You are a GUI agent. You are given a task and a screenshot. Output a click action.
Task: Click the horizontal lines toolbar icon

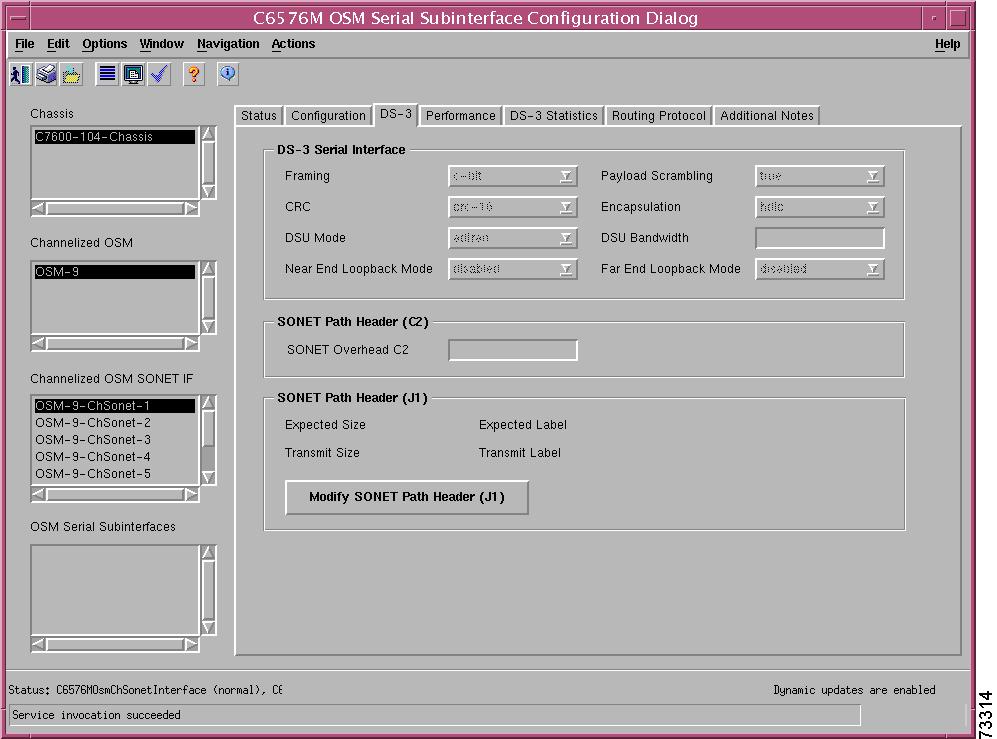[107, 74]
